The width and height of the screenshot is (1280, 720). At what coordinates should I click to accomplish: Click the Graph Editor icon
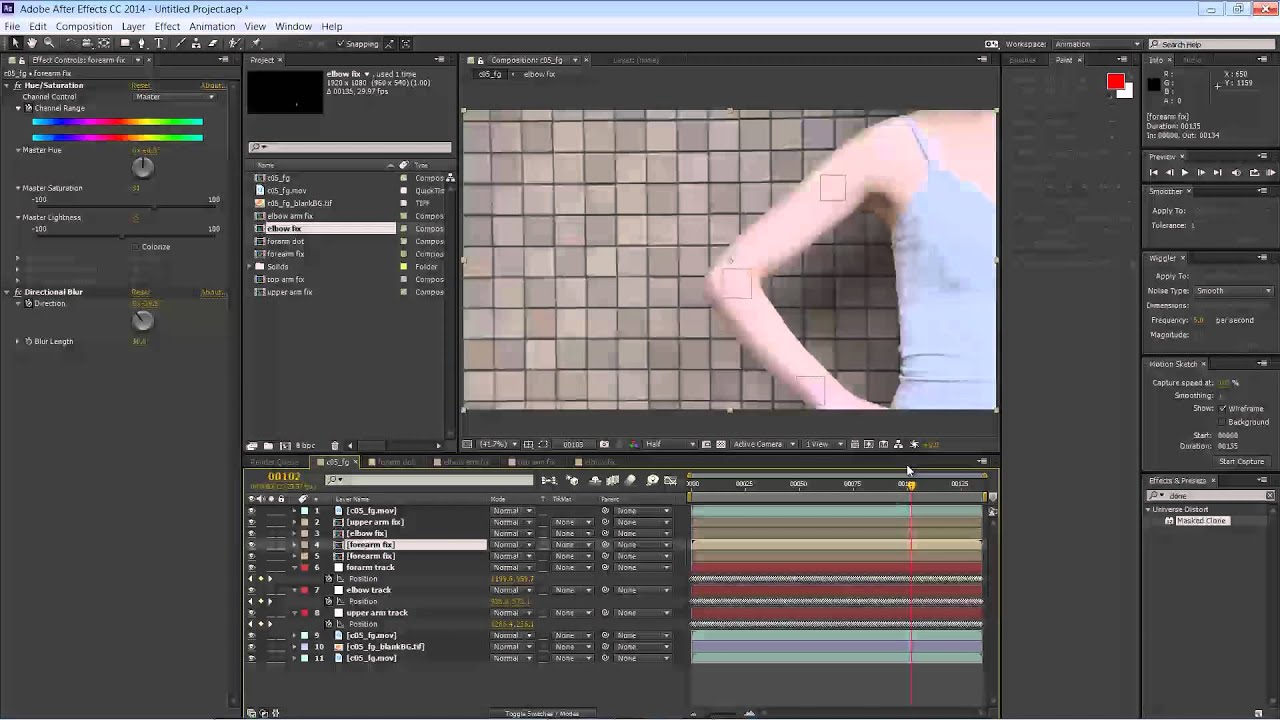[670, 481]
